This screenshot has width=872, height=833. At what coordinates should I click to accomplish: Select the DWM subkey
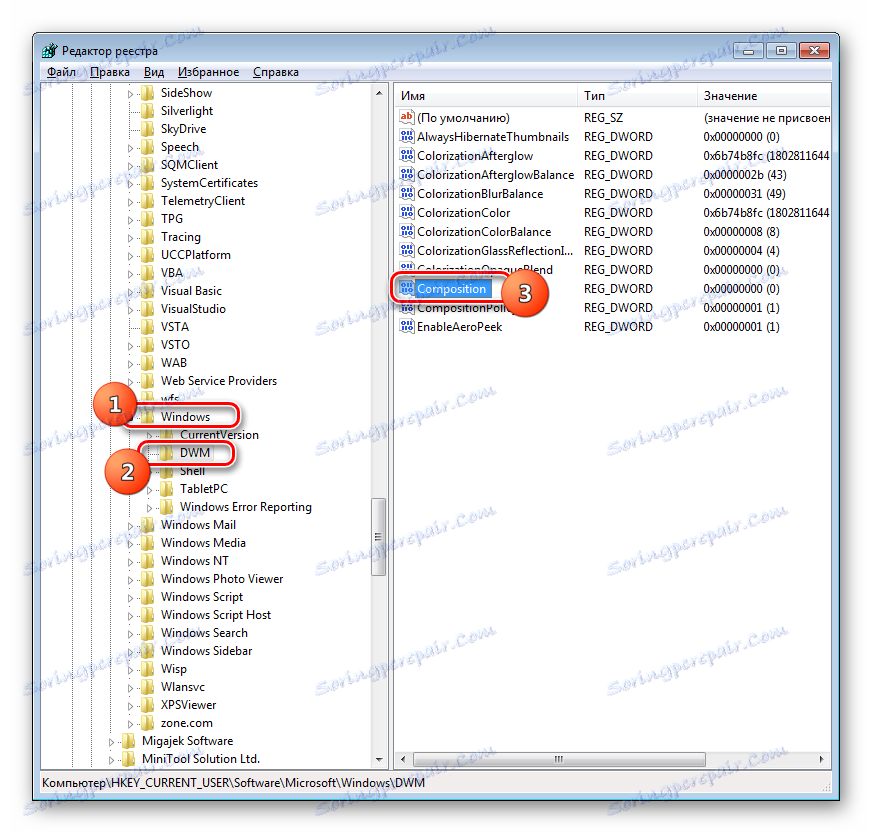click(x=195, y=453)
